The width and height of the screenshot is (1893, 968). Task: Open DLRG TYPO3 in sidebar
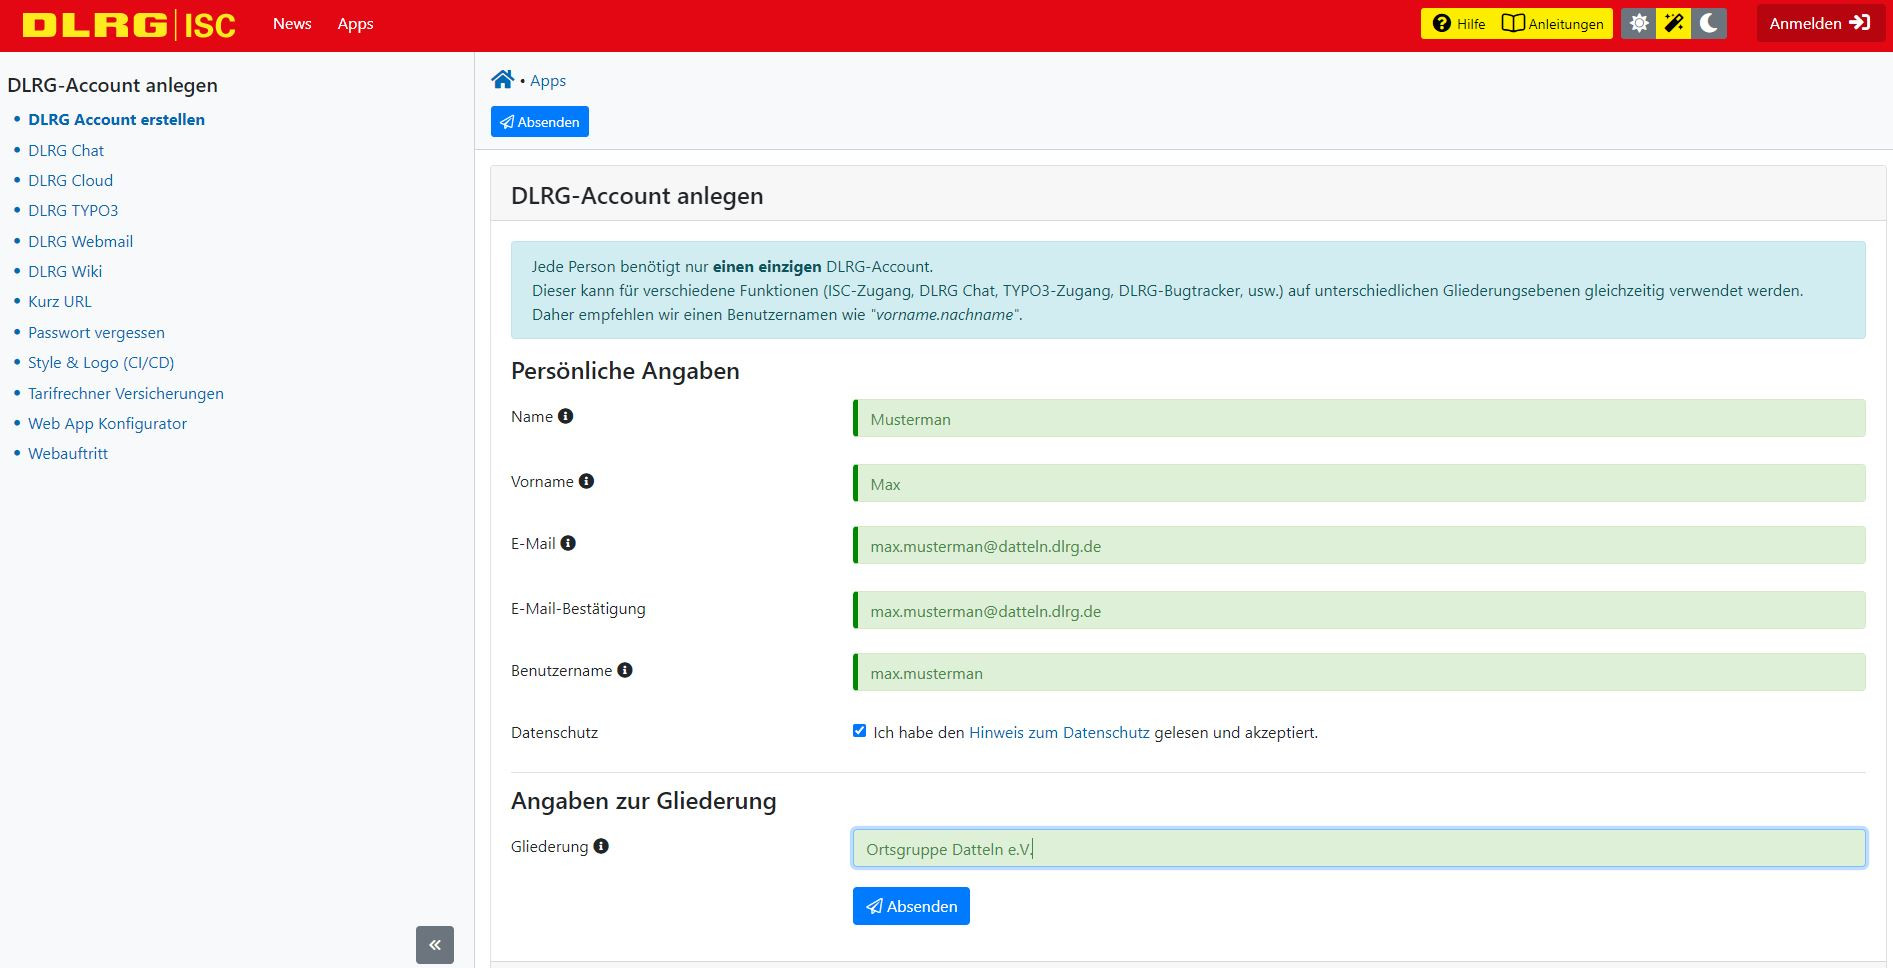pos(73,210)
